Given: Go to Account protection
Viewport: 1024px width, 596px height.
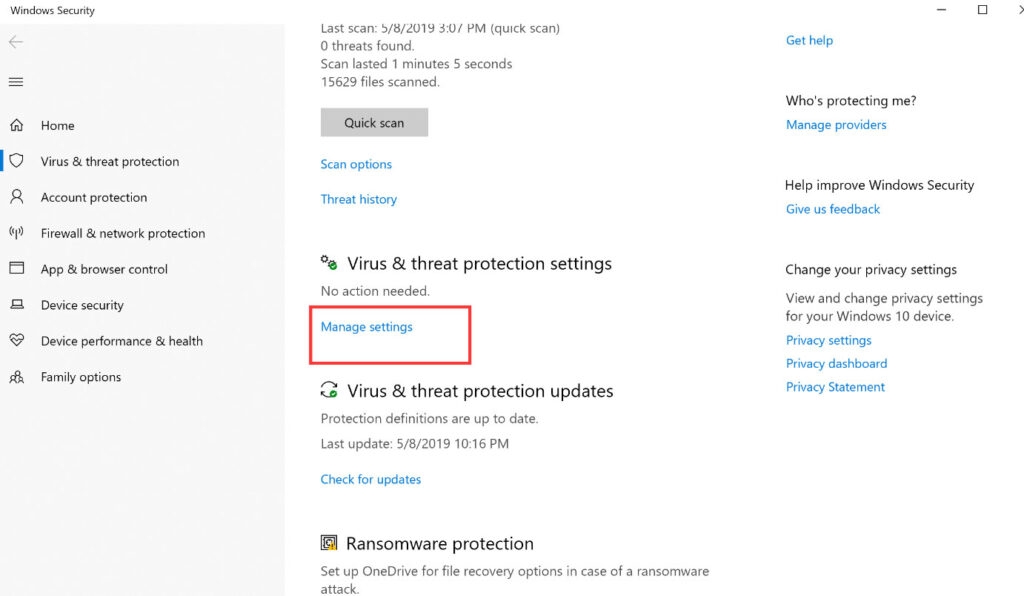Looking at the screenshot, I should pyautogui.click(x=94, y=197).
